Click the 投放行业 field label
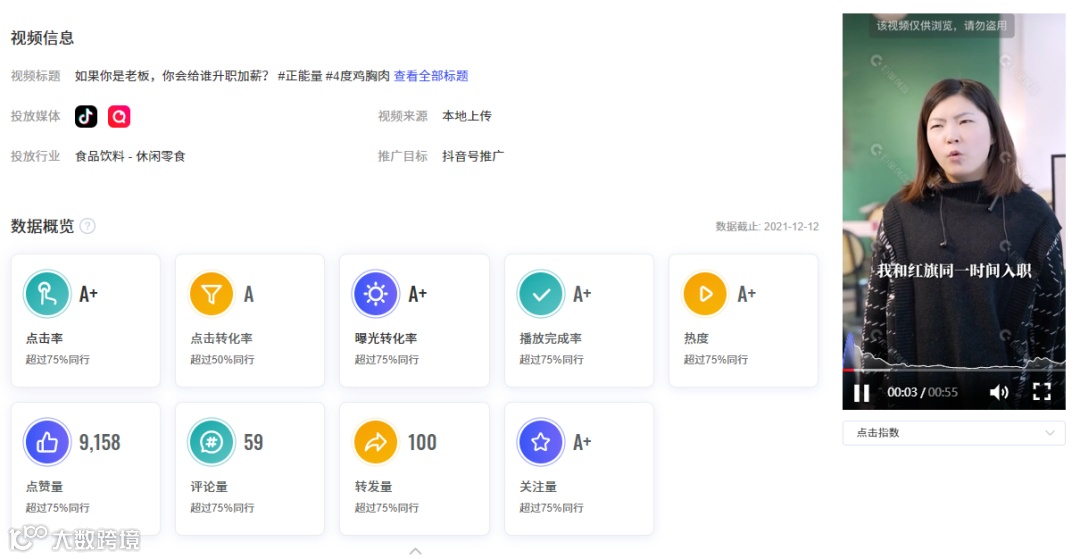 (x=36, y=156)
